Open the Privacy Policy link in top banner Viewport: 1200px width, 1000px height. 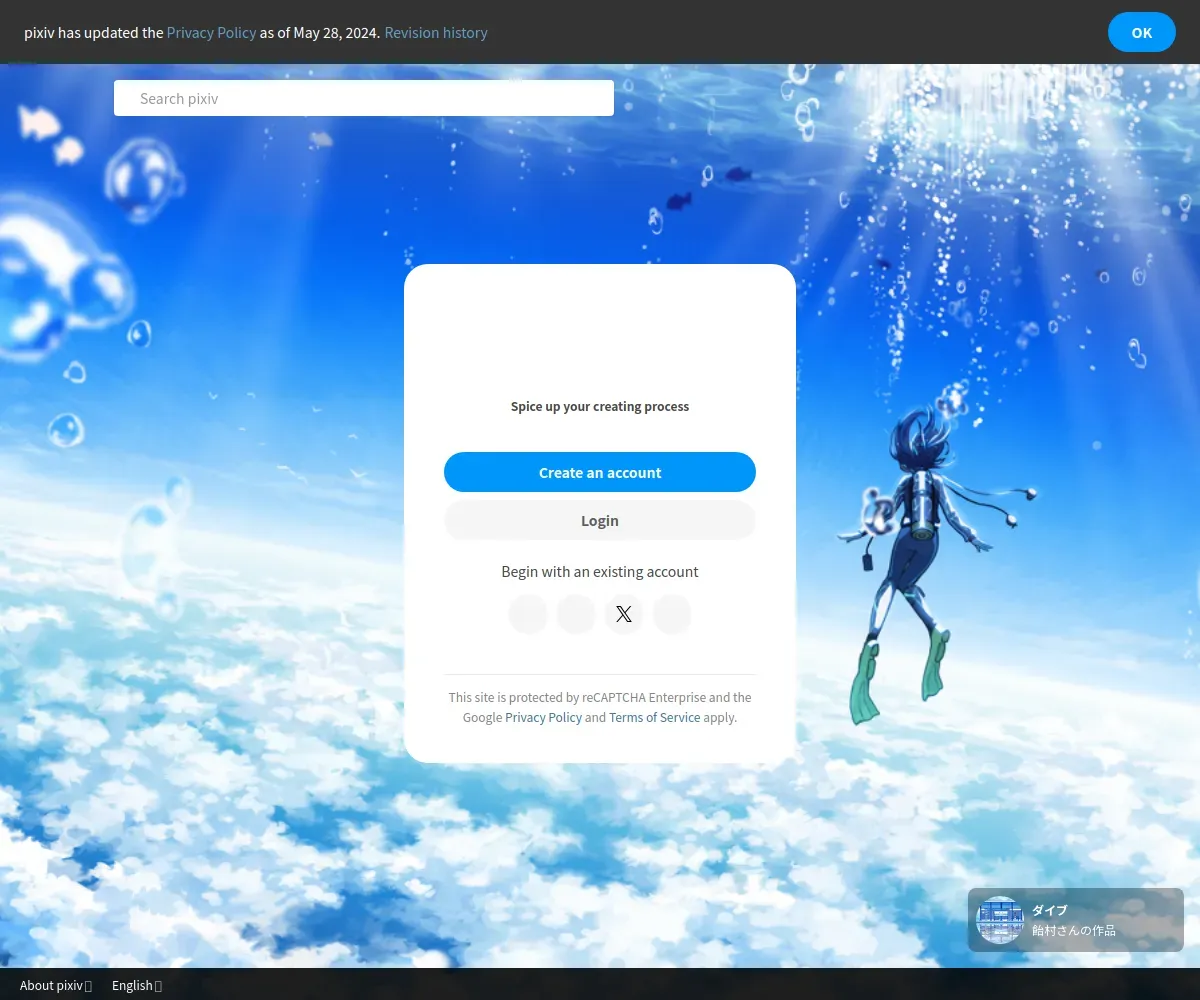pyautogui.click(x=211, y=32)
